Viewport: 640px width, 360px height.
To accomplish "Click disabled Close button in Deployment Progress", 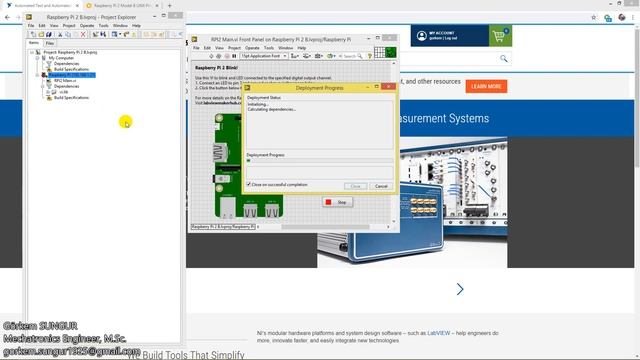I will (356, 186).
